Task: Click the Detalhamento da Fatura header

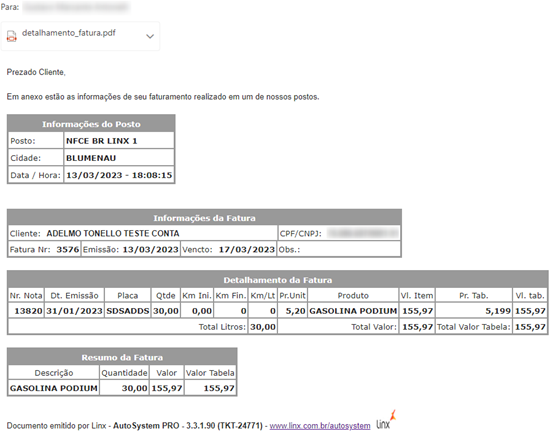Action: tap(278, 280)
